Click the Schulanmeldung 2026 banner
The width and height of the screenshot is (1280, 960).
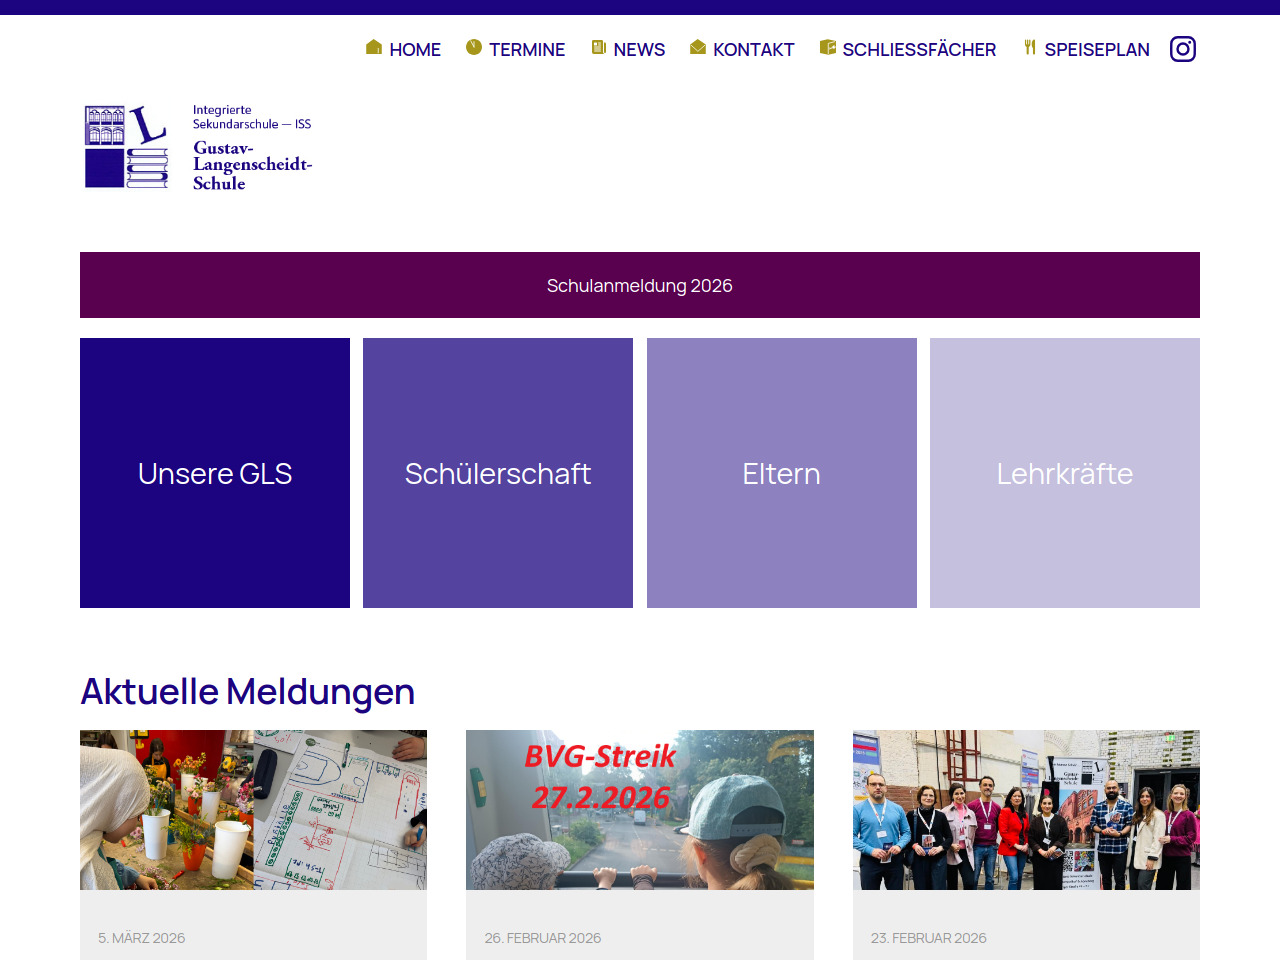coord(640,285)
